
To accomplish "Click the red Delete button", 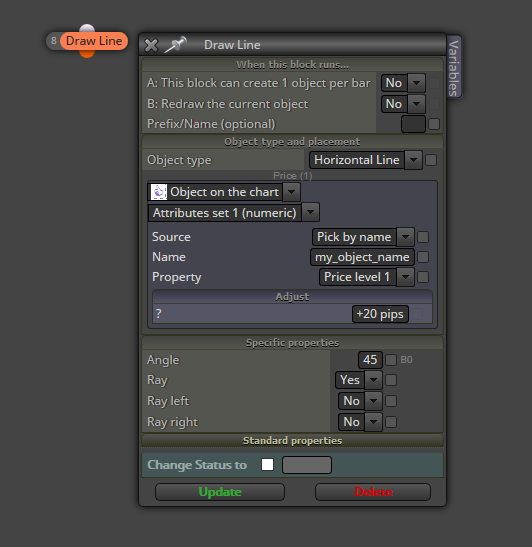I will coord(373,492).
